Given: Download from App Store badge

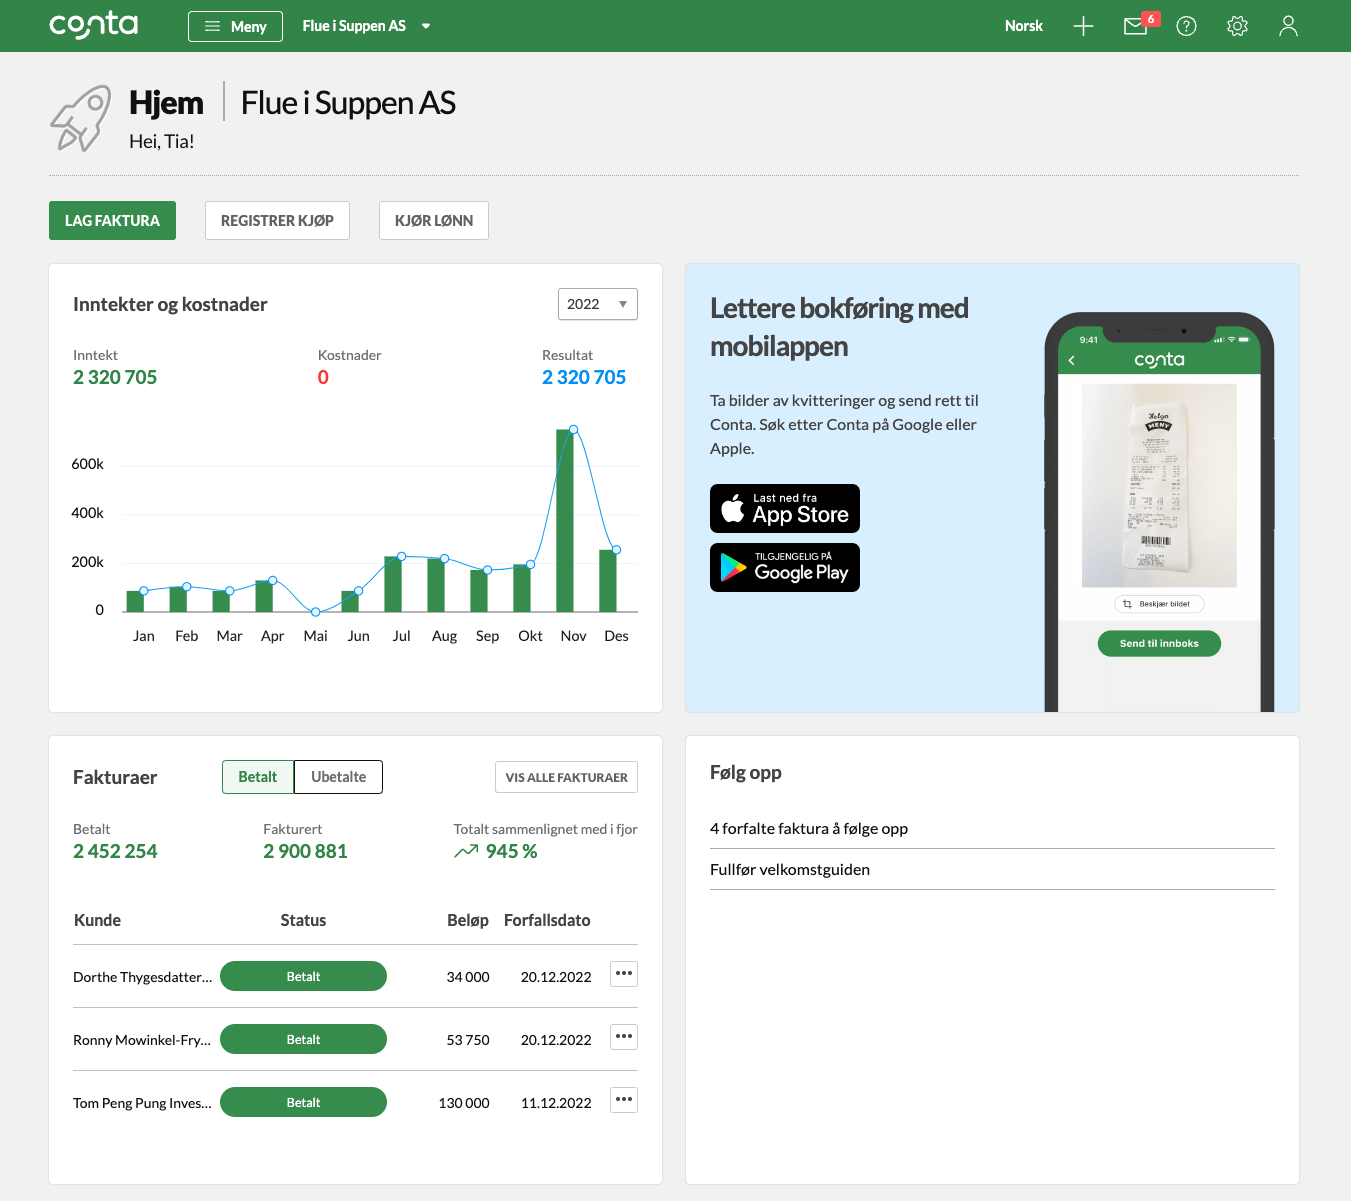Looking at the screenshot, I should pos(785,508).
